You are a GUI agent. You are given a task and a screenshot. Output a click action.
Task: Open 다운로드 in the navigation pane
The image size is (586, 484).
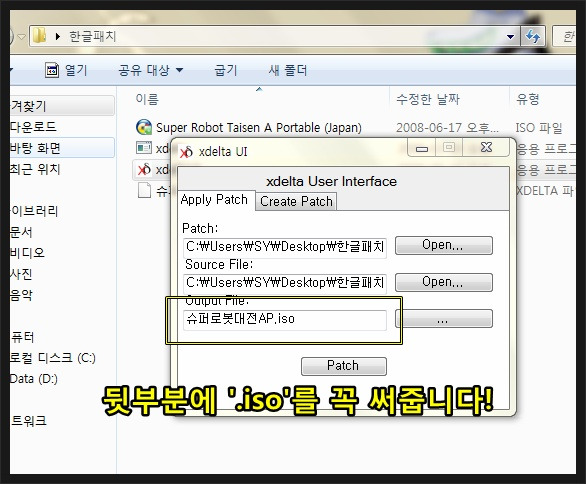point(33,126)
